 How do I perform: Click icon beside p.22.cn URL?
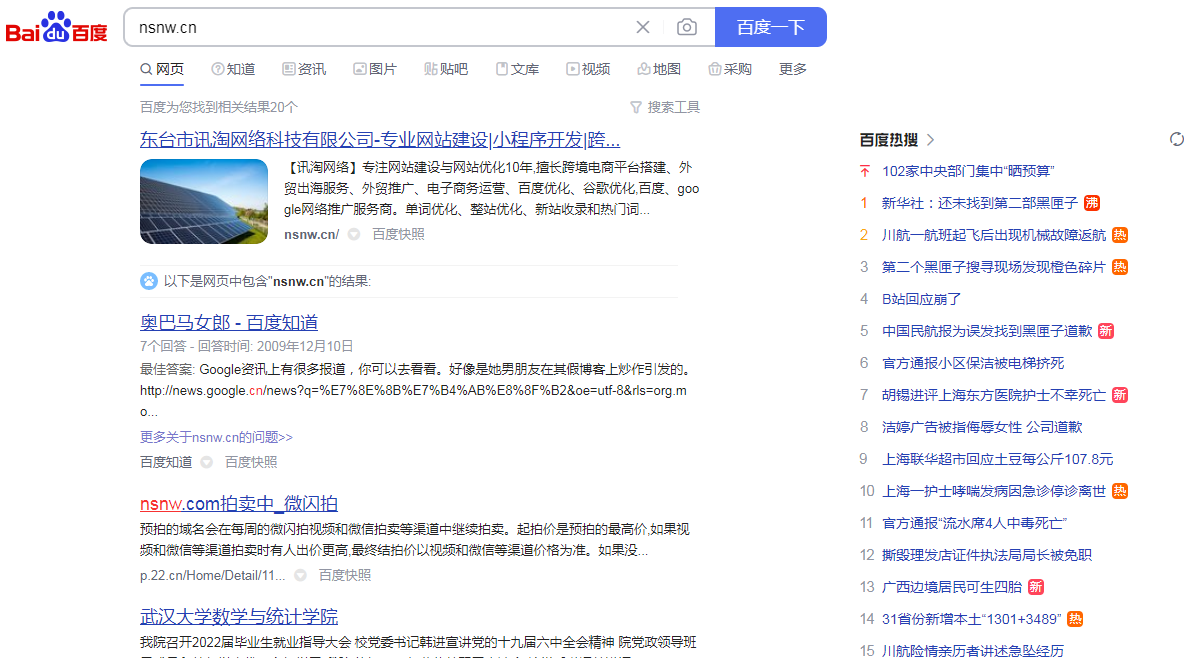pos(301,576)
